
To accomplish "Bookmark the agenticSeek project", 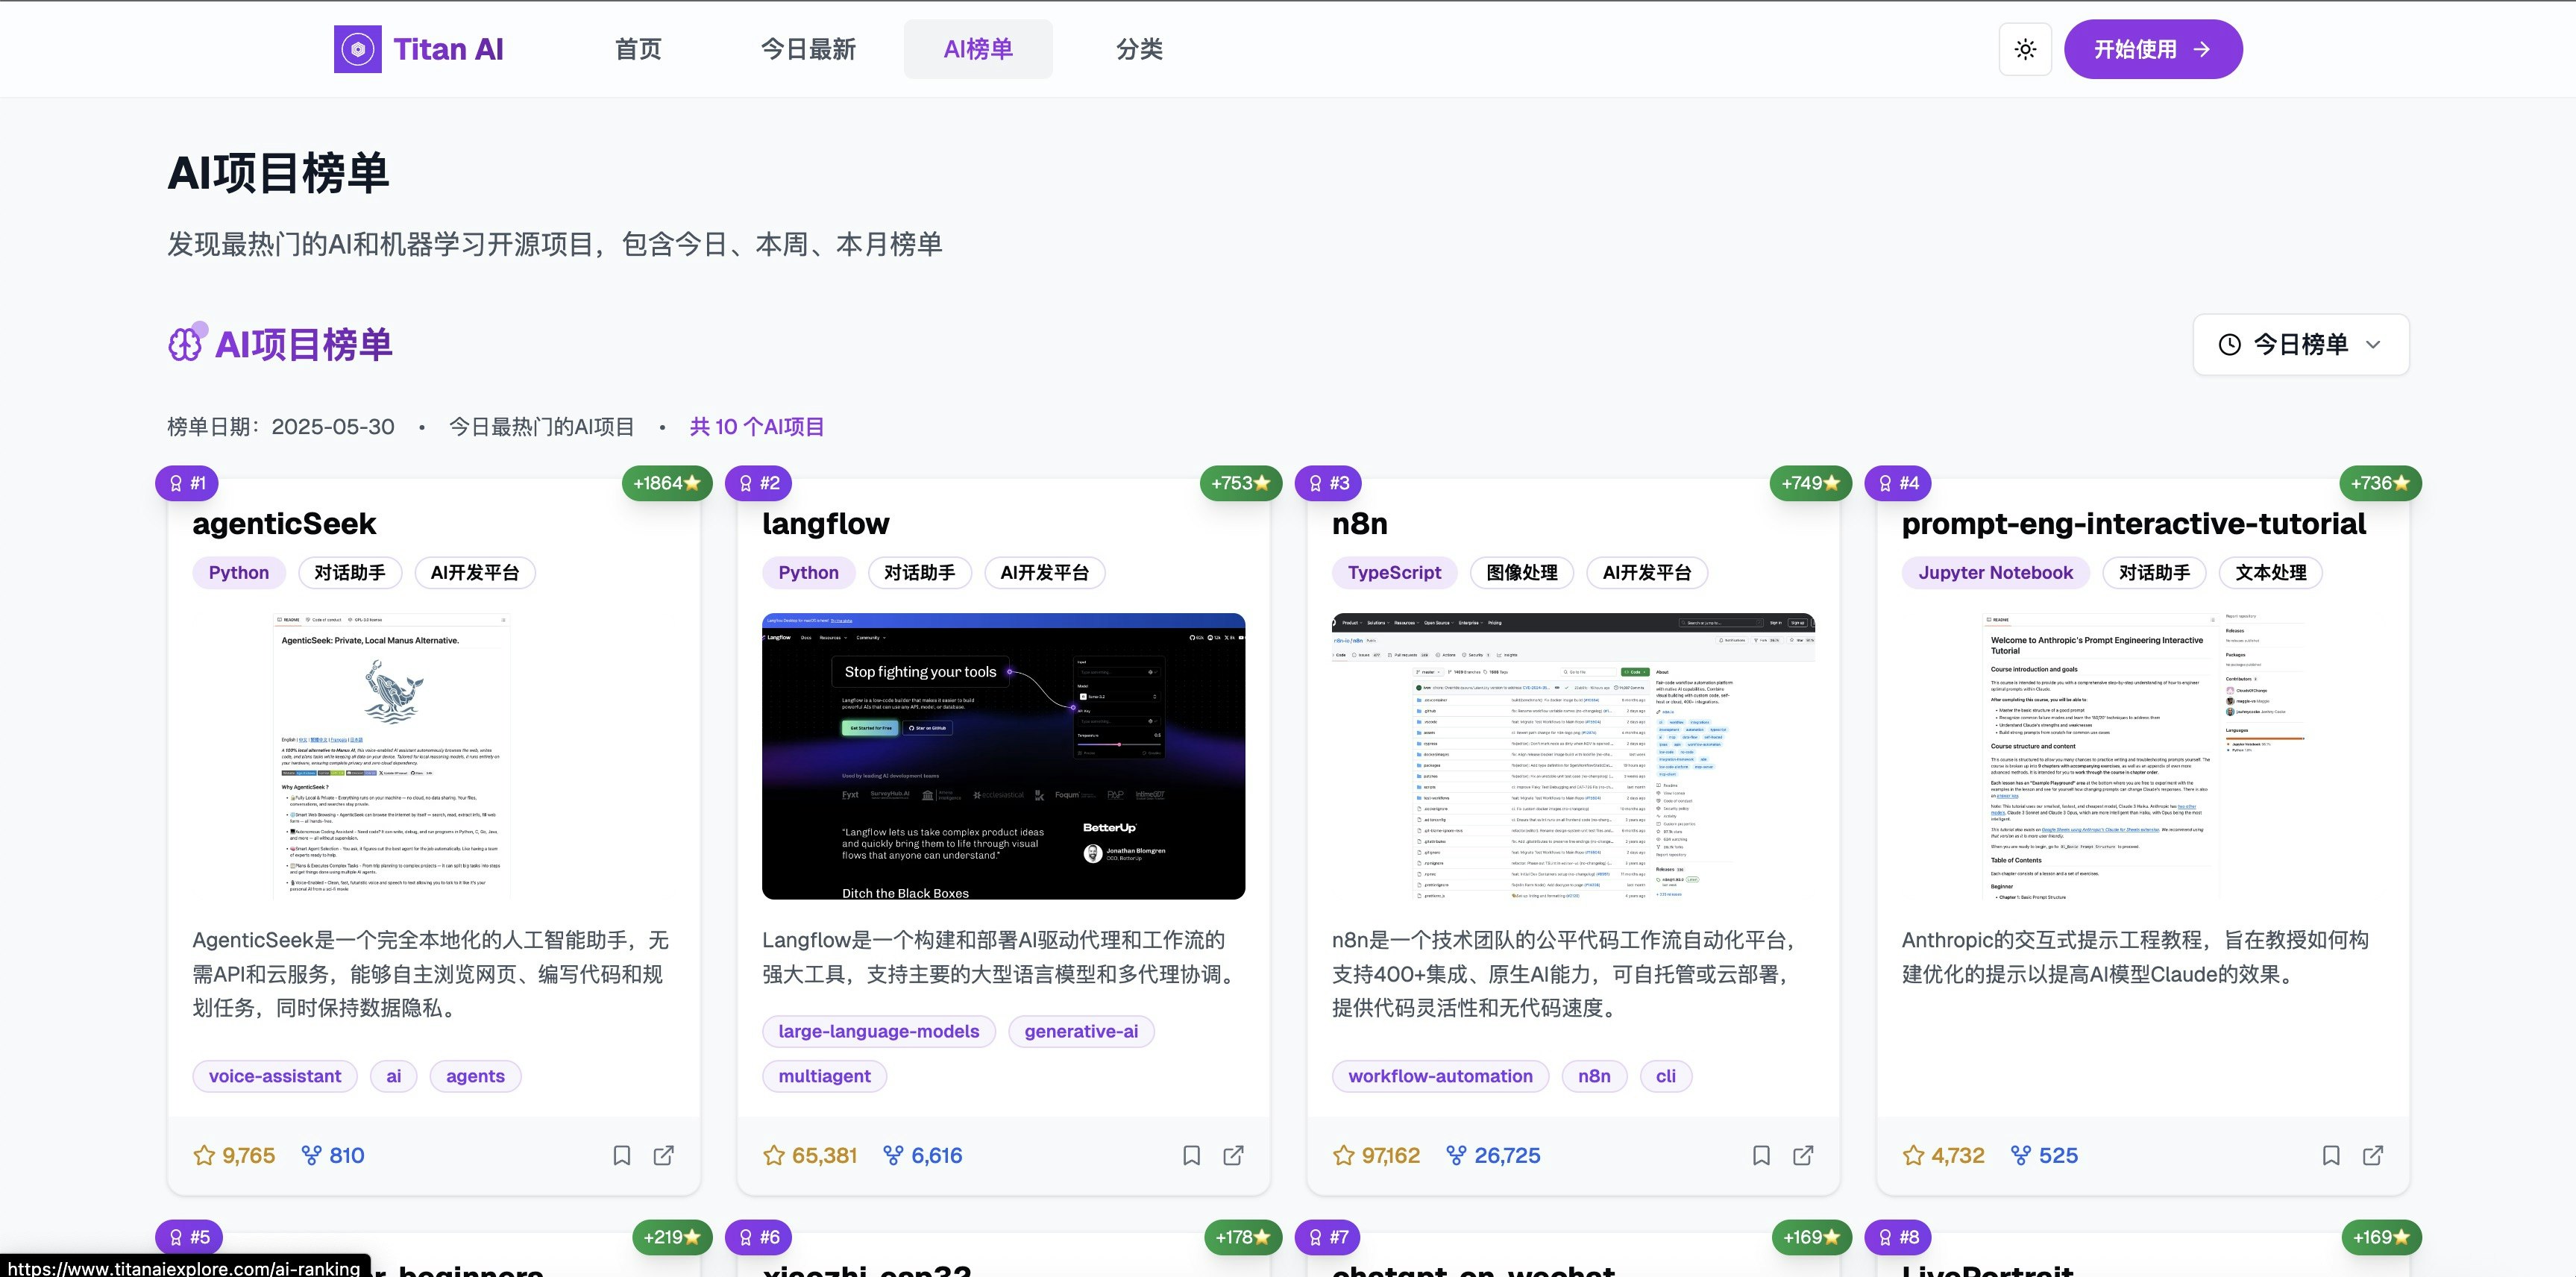I will pyautogui.click(x=621, y=1155).
